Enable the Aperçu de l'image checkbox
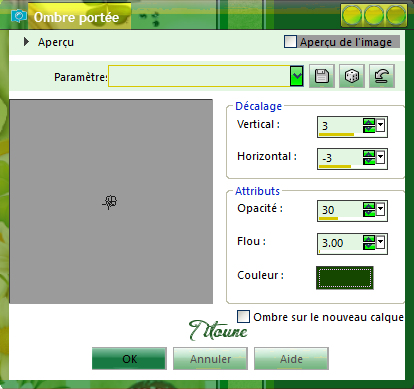Image resolution: width=414 pixels, height=389 pixels. [x=290, y=42]
